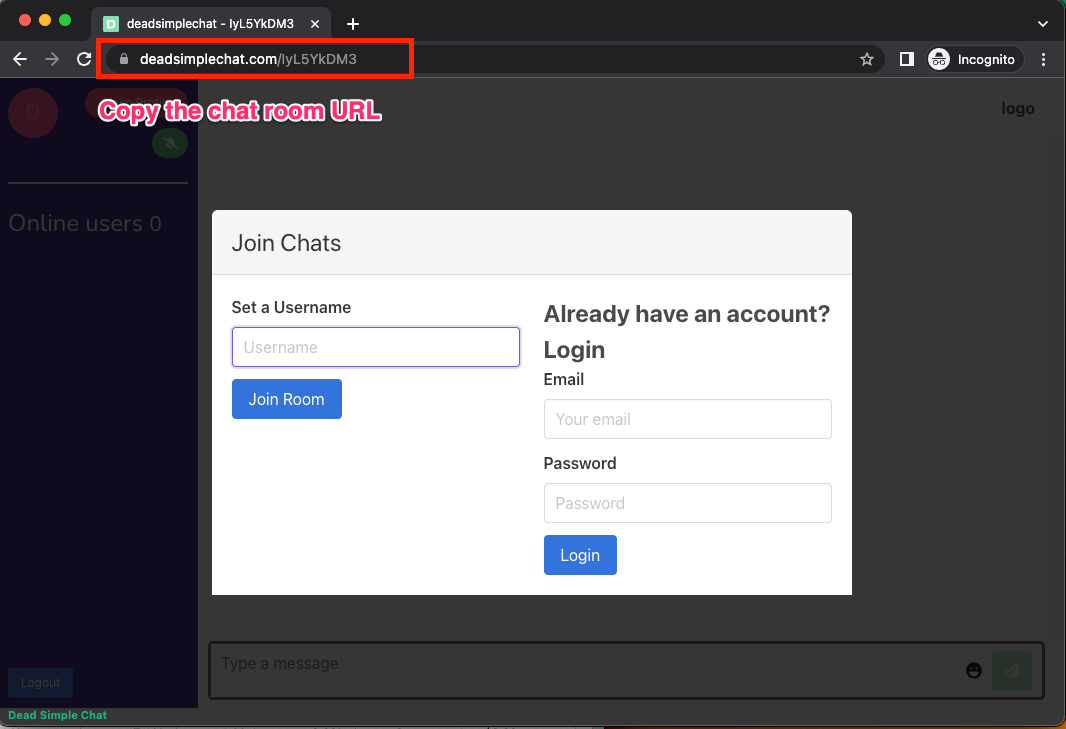Bookmark the page using the star icon
Screen dimensions: 1066x729
(866, 59)
